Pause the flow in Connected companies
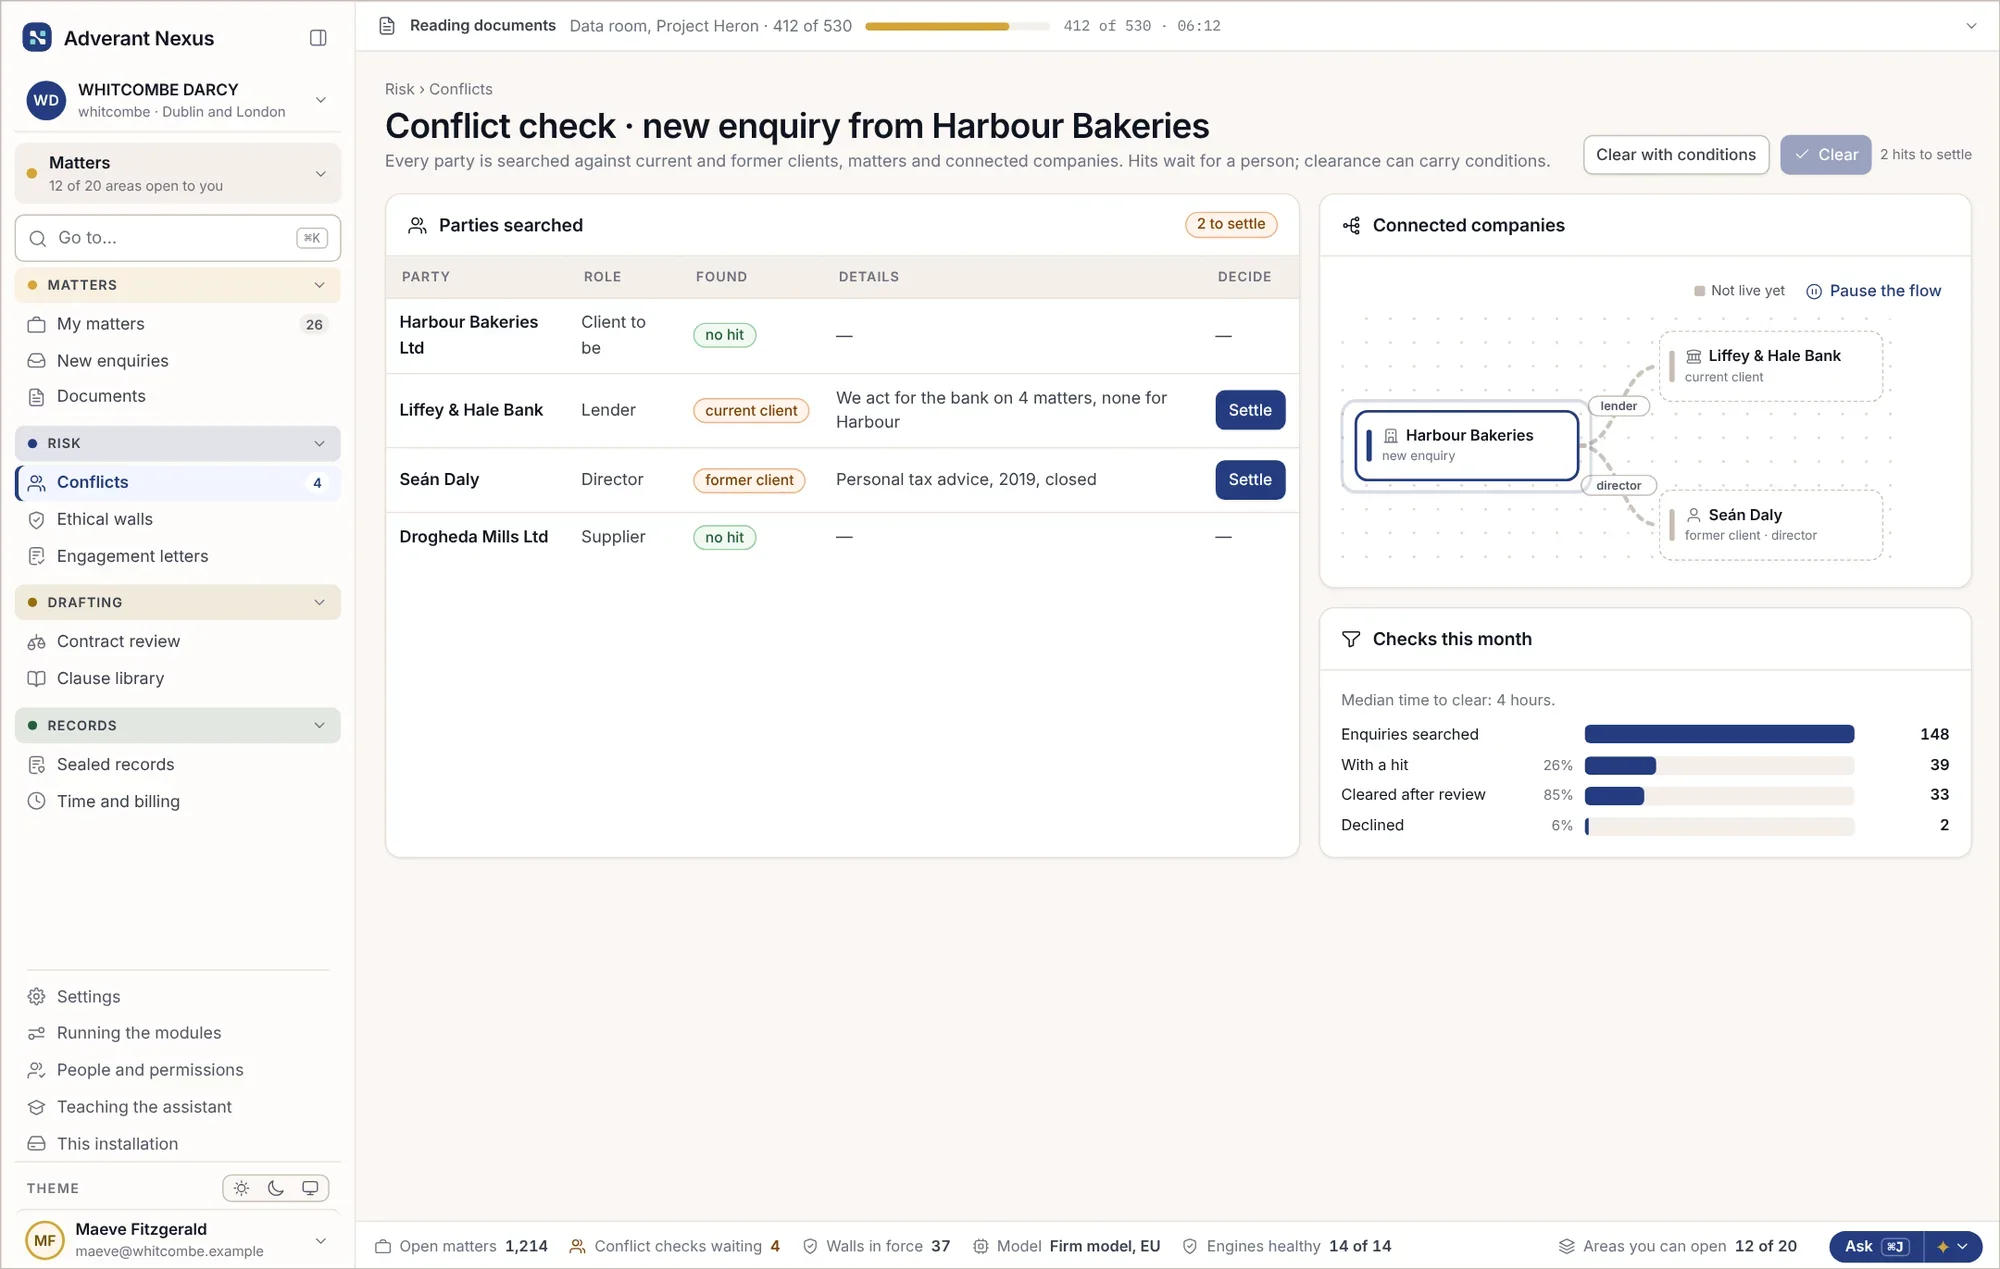 pyautogui.click(x=1873, y=291)
